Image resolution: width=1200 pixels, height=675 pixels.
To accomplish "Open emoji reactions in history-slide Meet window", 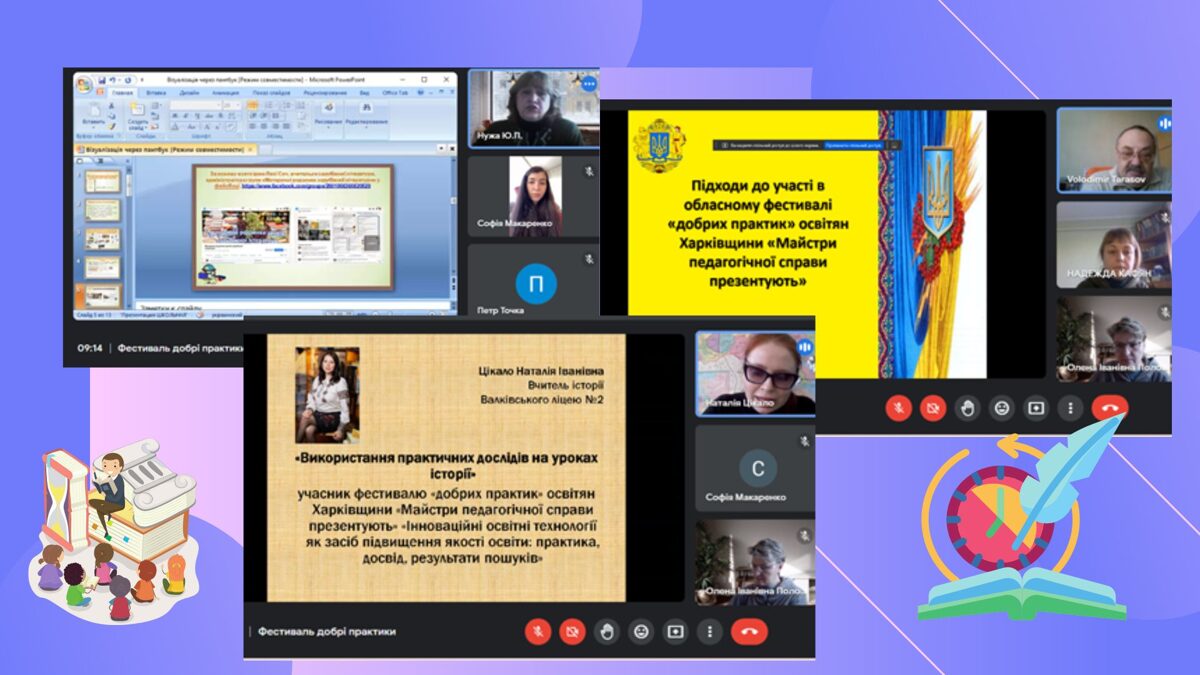I will (x=641, y=631).
